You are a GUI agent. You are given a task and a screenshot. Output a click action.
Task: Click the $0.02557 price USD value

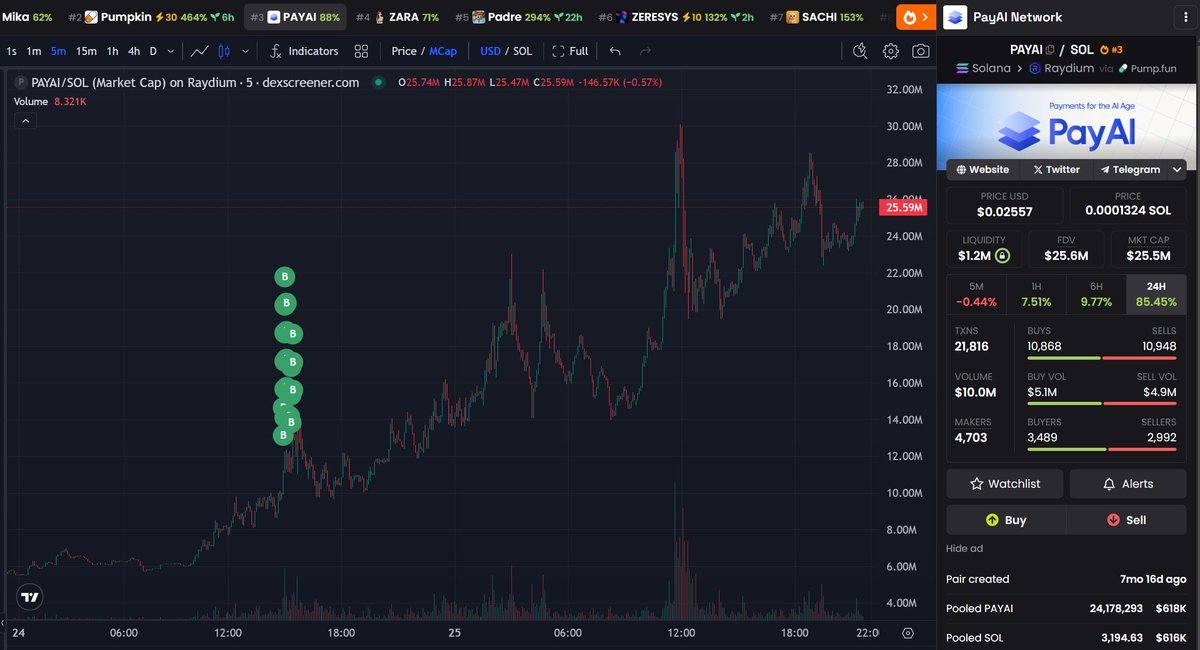pos(1004,212)
